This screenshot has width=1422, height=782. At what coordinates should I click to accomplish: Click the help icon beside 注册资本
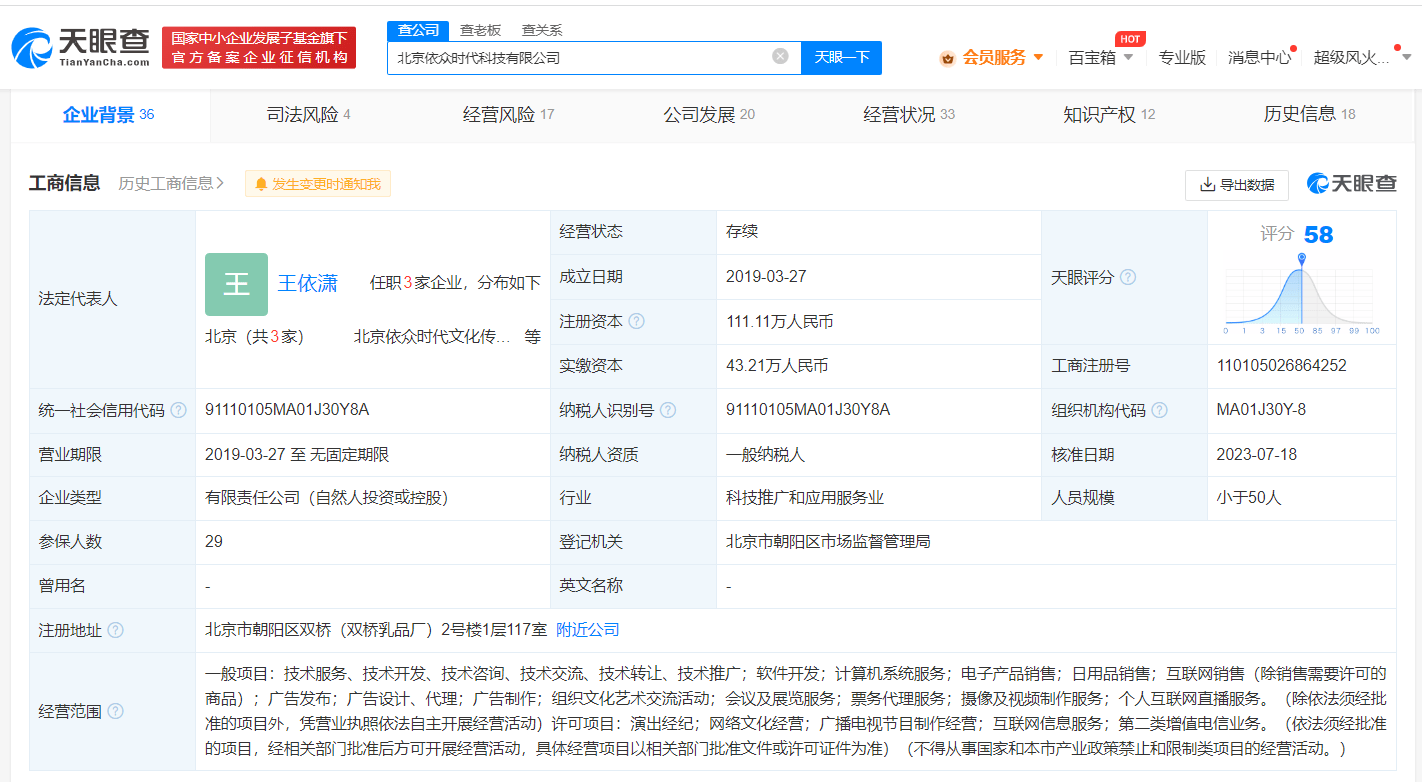[636, 321]
